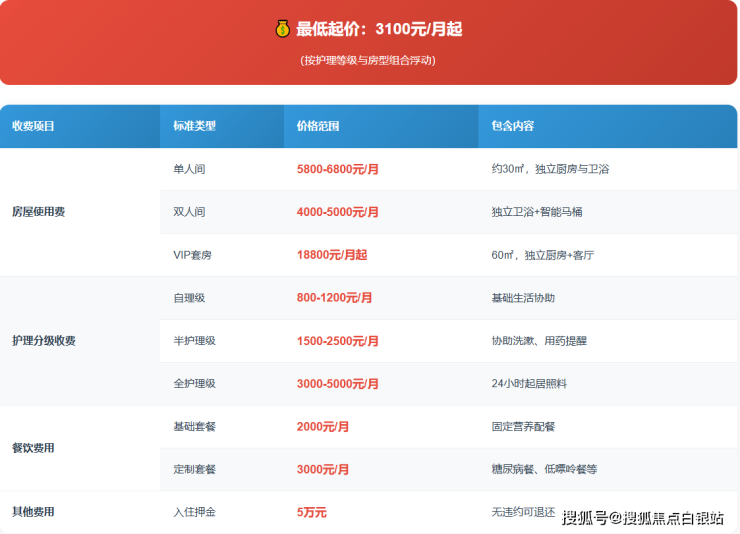Click the 4000-5000元/月 double room price
This screenshot has height=534, width=740.
pos(338,212)
